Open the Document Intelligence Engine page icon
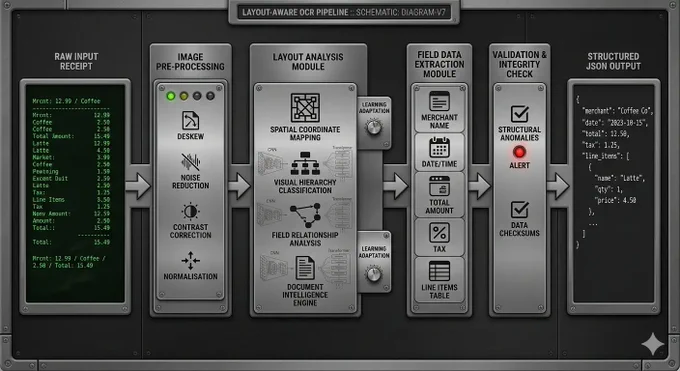The height and width of the screenshot is (371, 680). click(305, 268)
